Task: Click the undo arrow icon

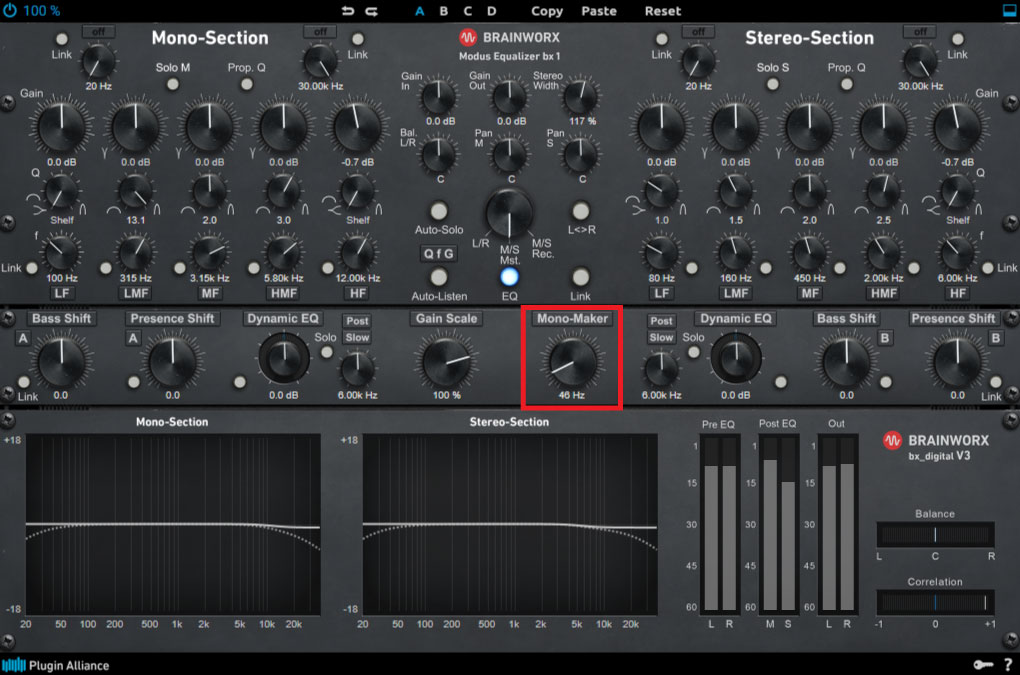Action: (x=348, y=11)
